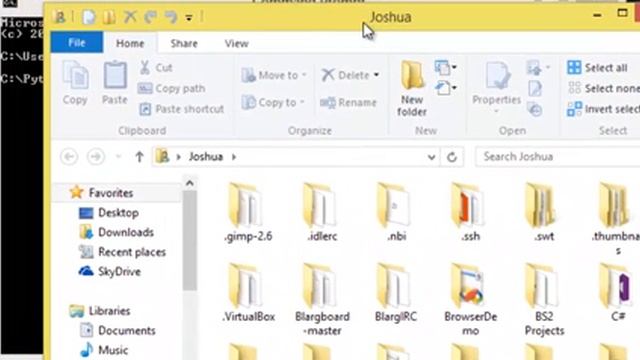
Task: Click the Undo quick access icon
Action: click(151, 17)
